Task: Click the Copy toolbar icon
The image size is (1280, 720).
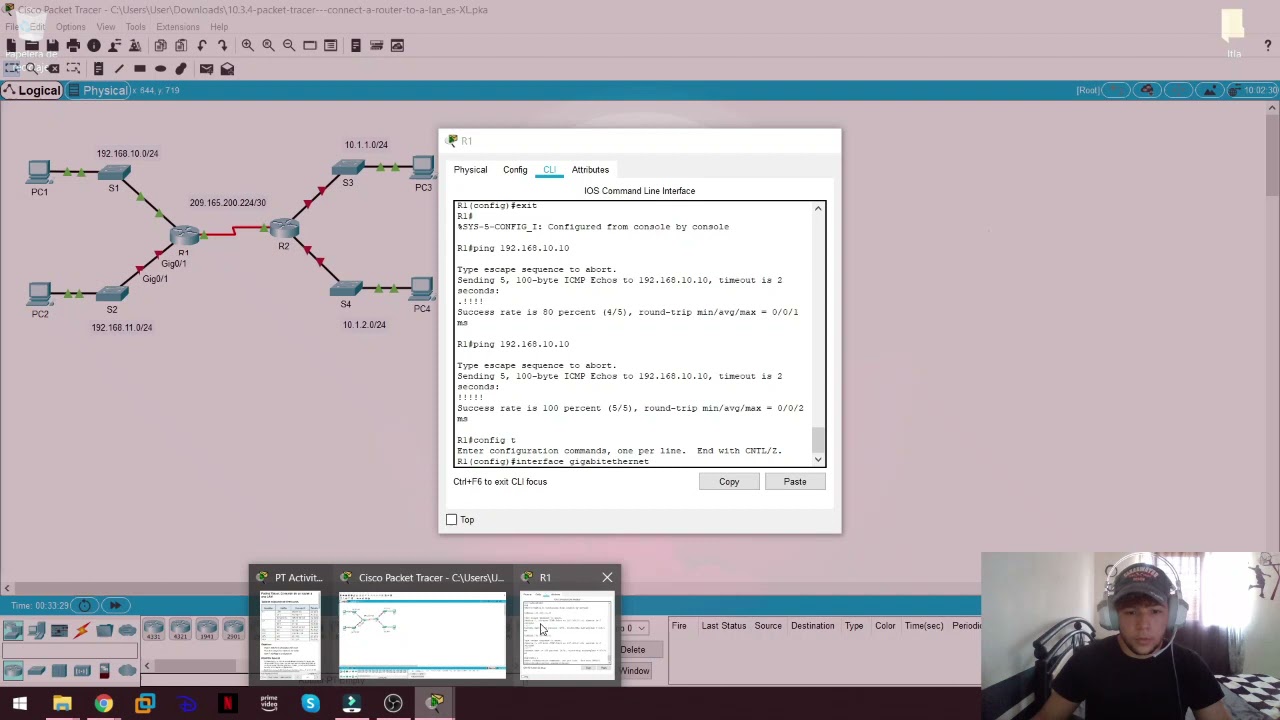Action: click(160, 45)
